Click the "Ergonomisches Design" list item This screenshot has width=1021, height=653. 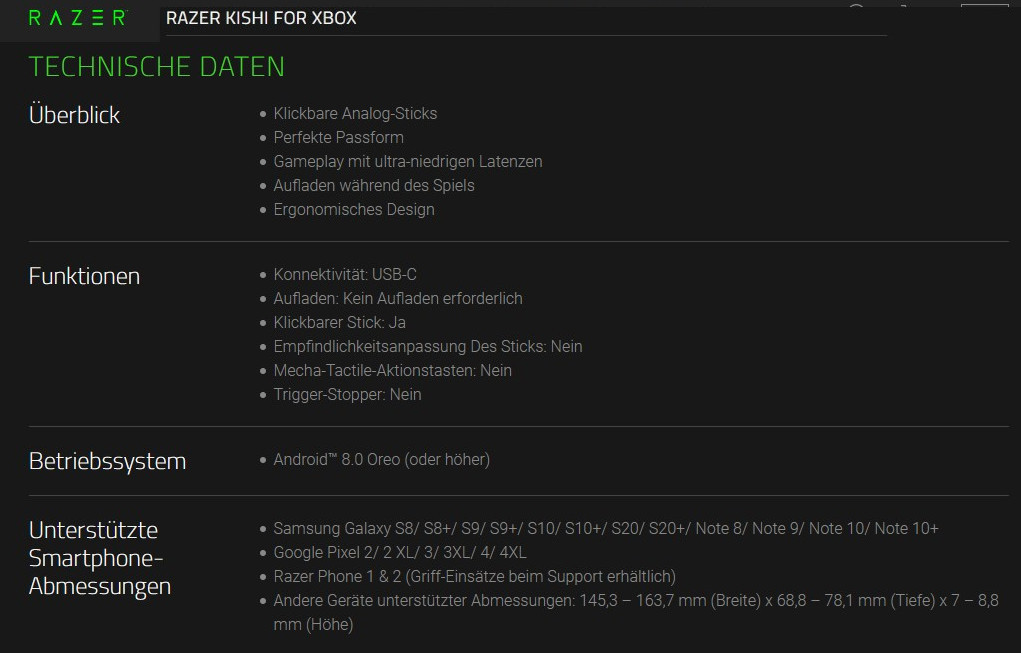click(354, 210)
